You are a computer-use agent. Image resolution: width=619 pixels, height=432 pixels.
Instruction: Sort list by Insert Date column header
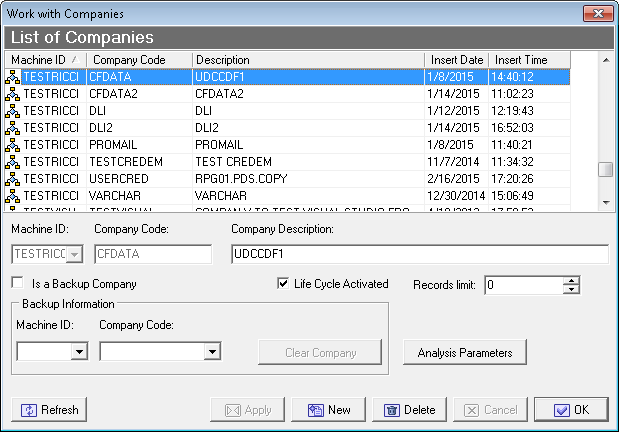pos(457,60)
